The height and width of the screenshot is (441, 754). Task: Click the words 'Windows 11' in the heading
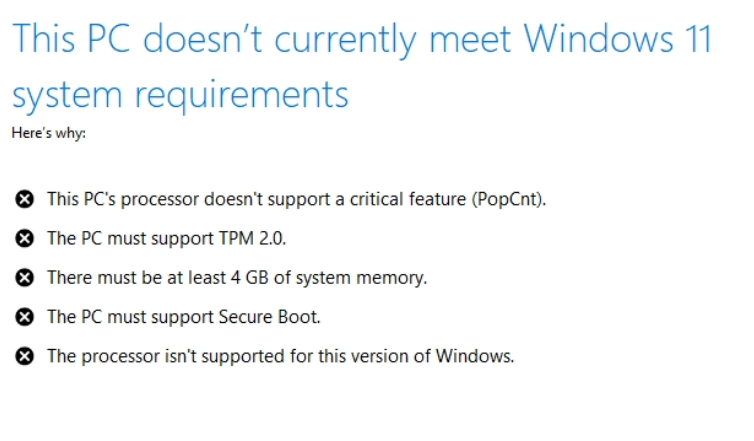click(x=618, y=40)
